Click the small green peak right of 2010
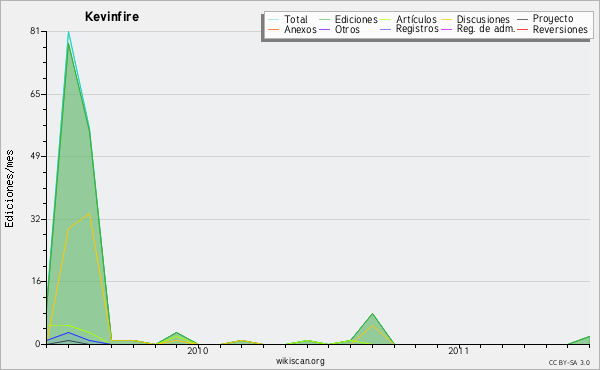 pyautogui.click(x=241, y=341)
